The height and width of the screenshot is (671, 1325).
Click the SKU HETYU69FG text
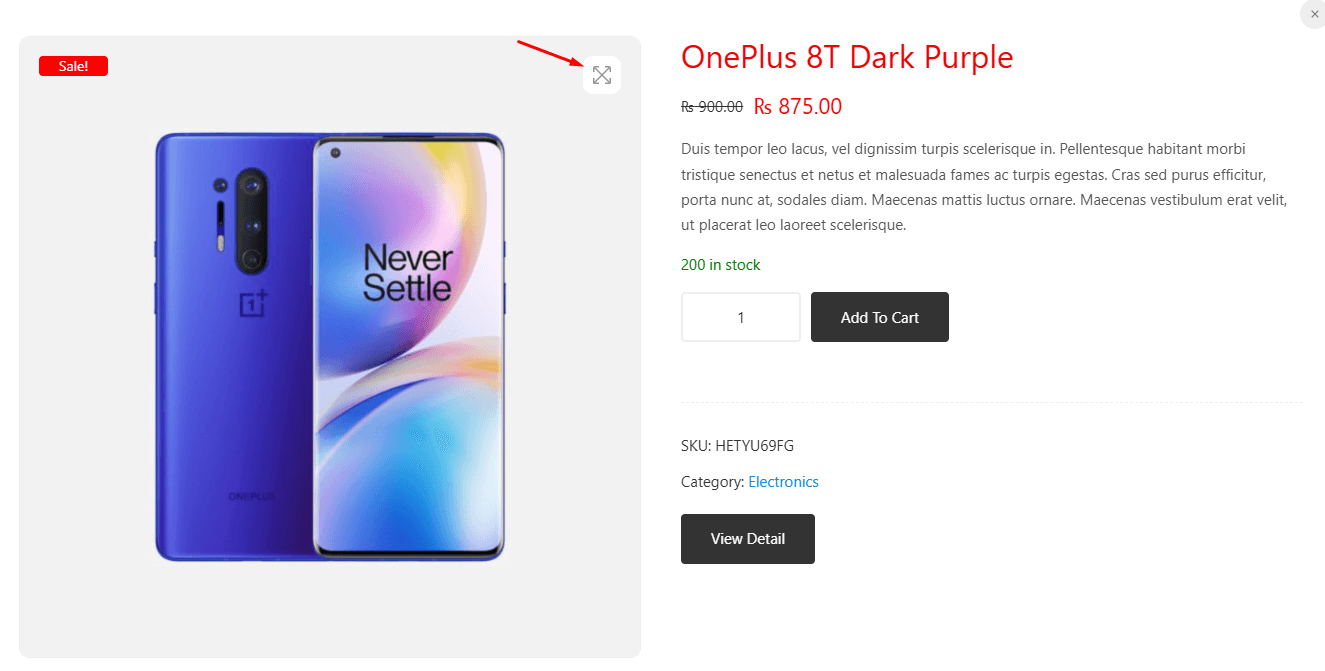pyautogui.click(x=737, y=446)
